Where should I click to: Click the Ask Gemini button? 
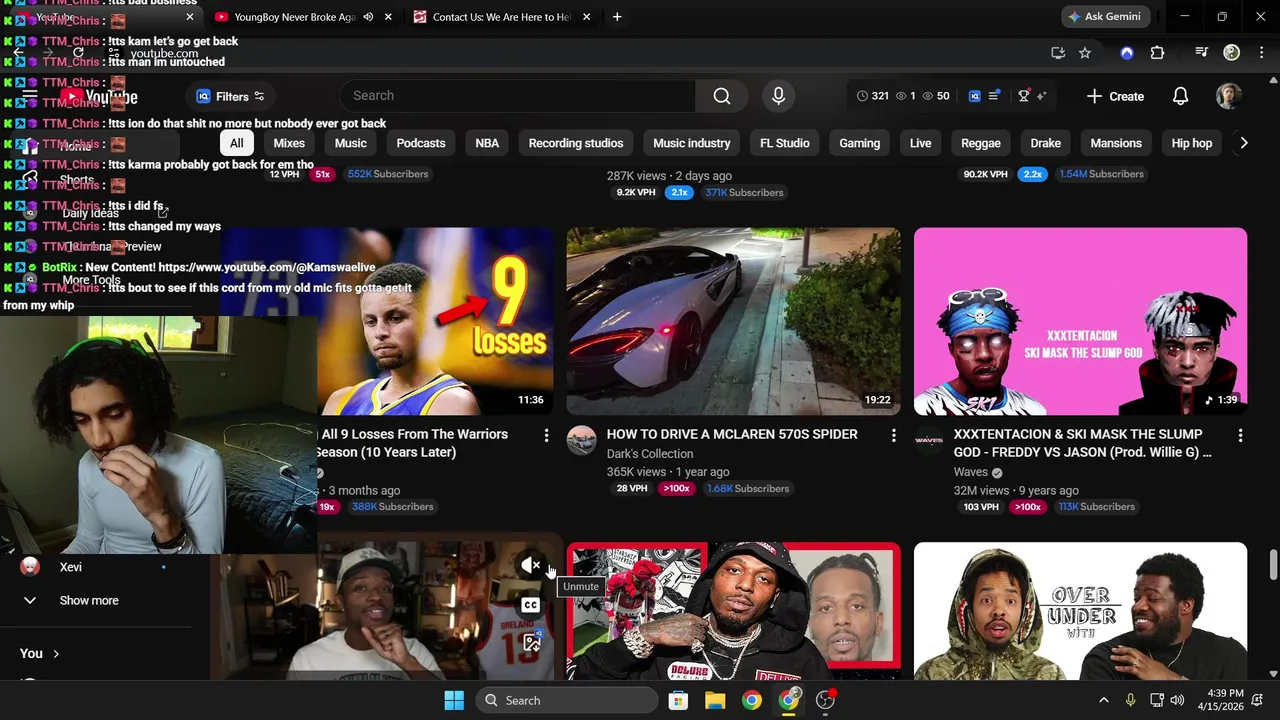(1104, 17)
